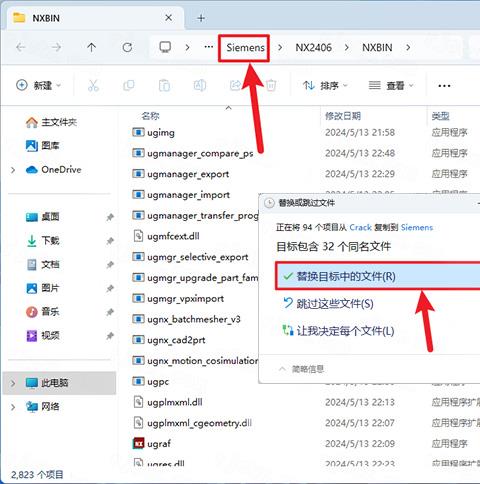Open a new Explorer tab with plus

[201, 18]
